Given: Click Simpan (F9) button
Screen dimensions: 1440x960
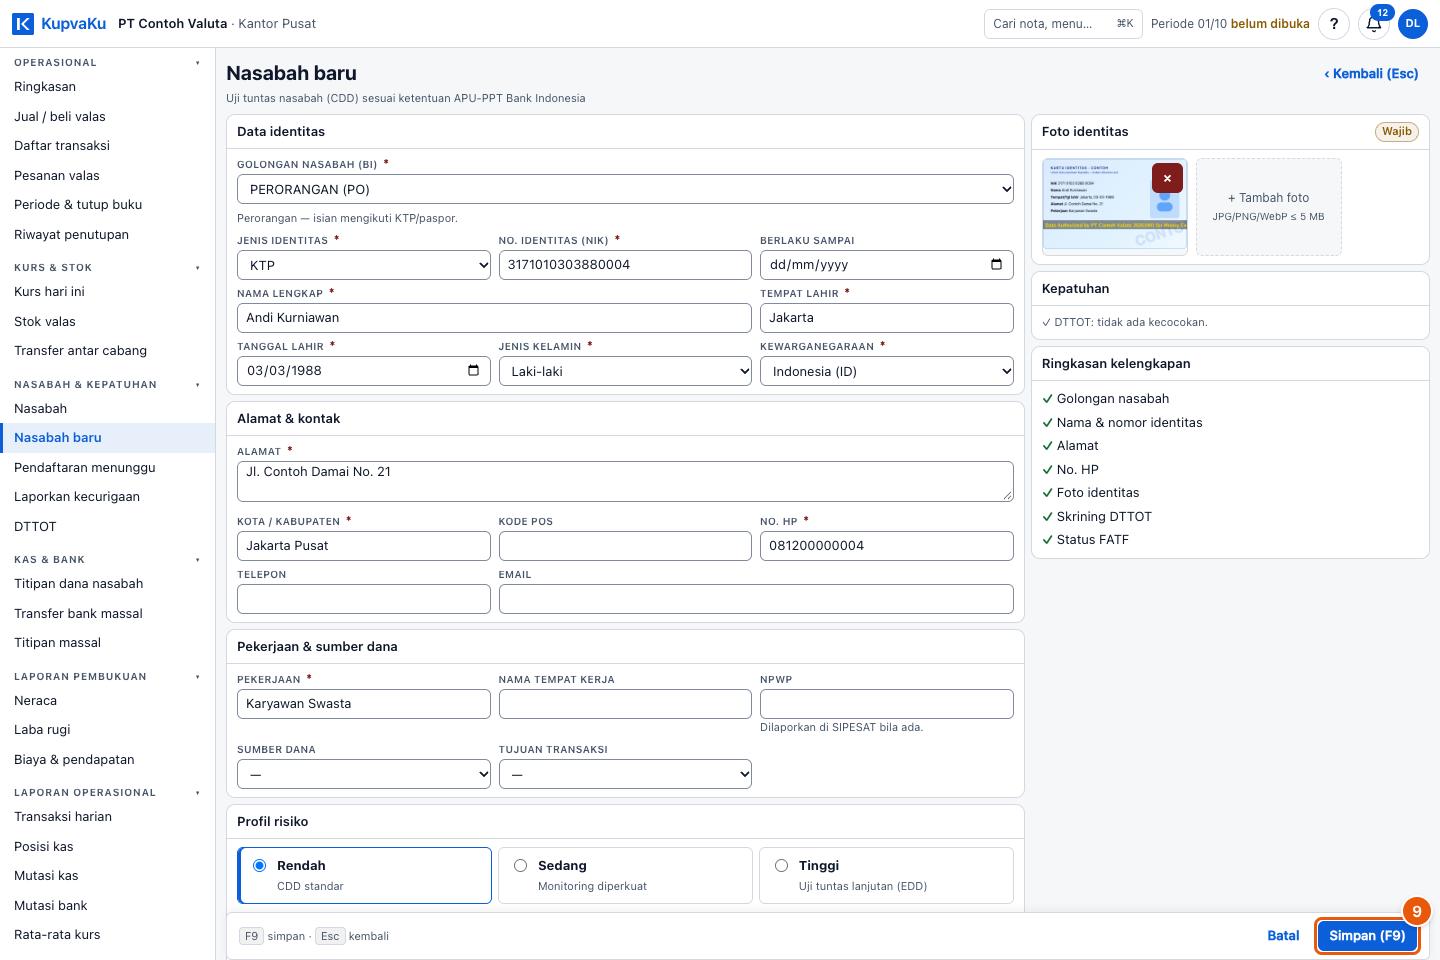Looking at the screenshot, I should (x=1367, y=936).
